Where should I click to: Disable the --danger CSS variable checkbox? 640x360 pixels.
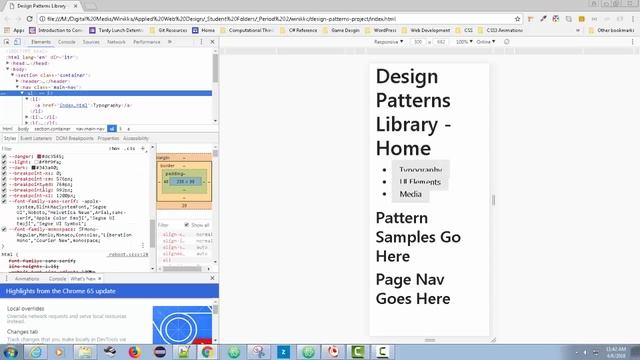pos(4,156)
